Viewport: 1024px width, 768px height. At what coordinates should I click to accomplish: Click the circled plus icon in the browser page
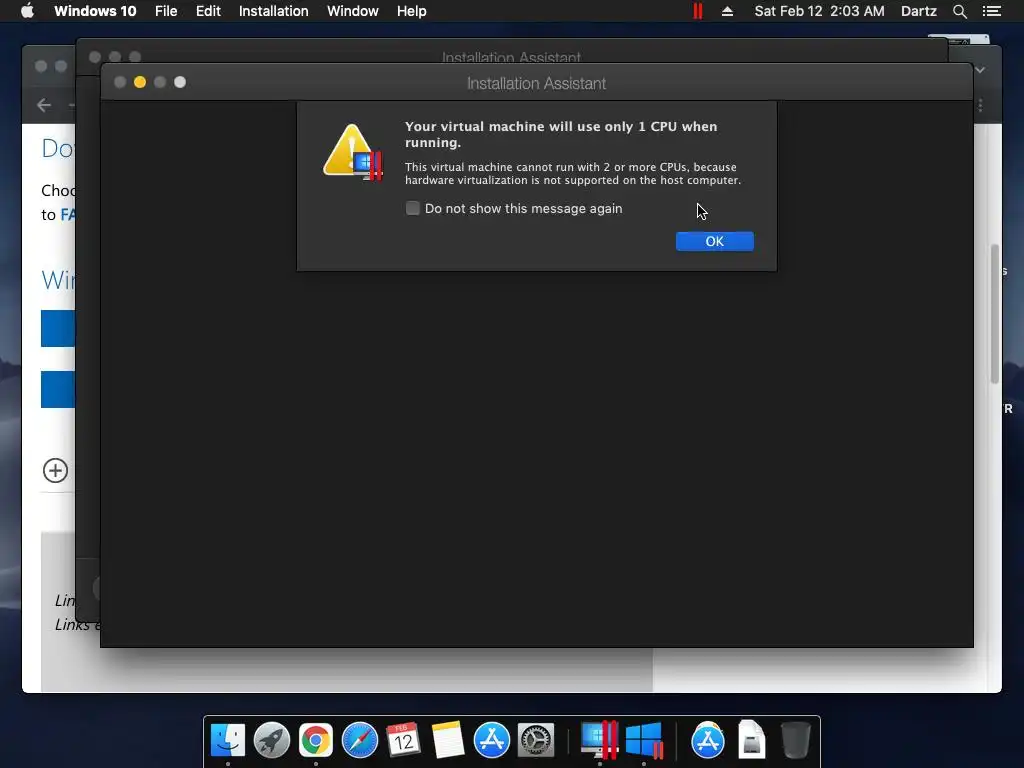coord(56,470)
